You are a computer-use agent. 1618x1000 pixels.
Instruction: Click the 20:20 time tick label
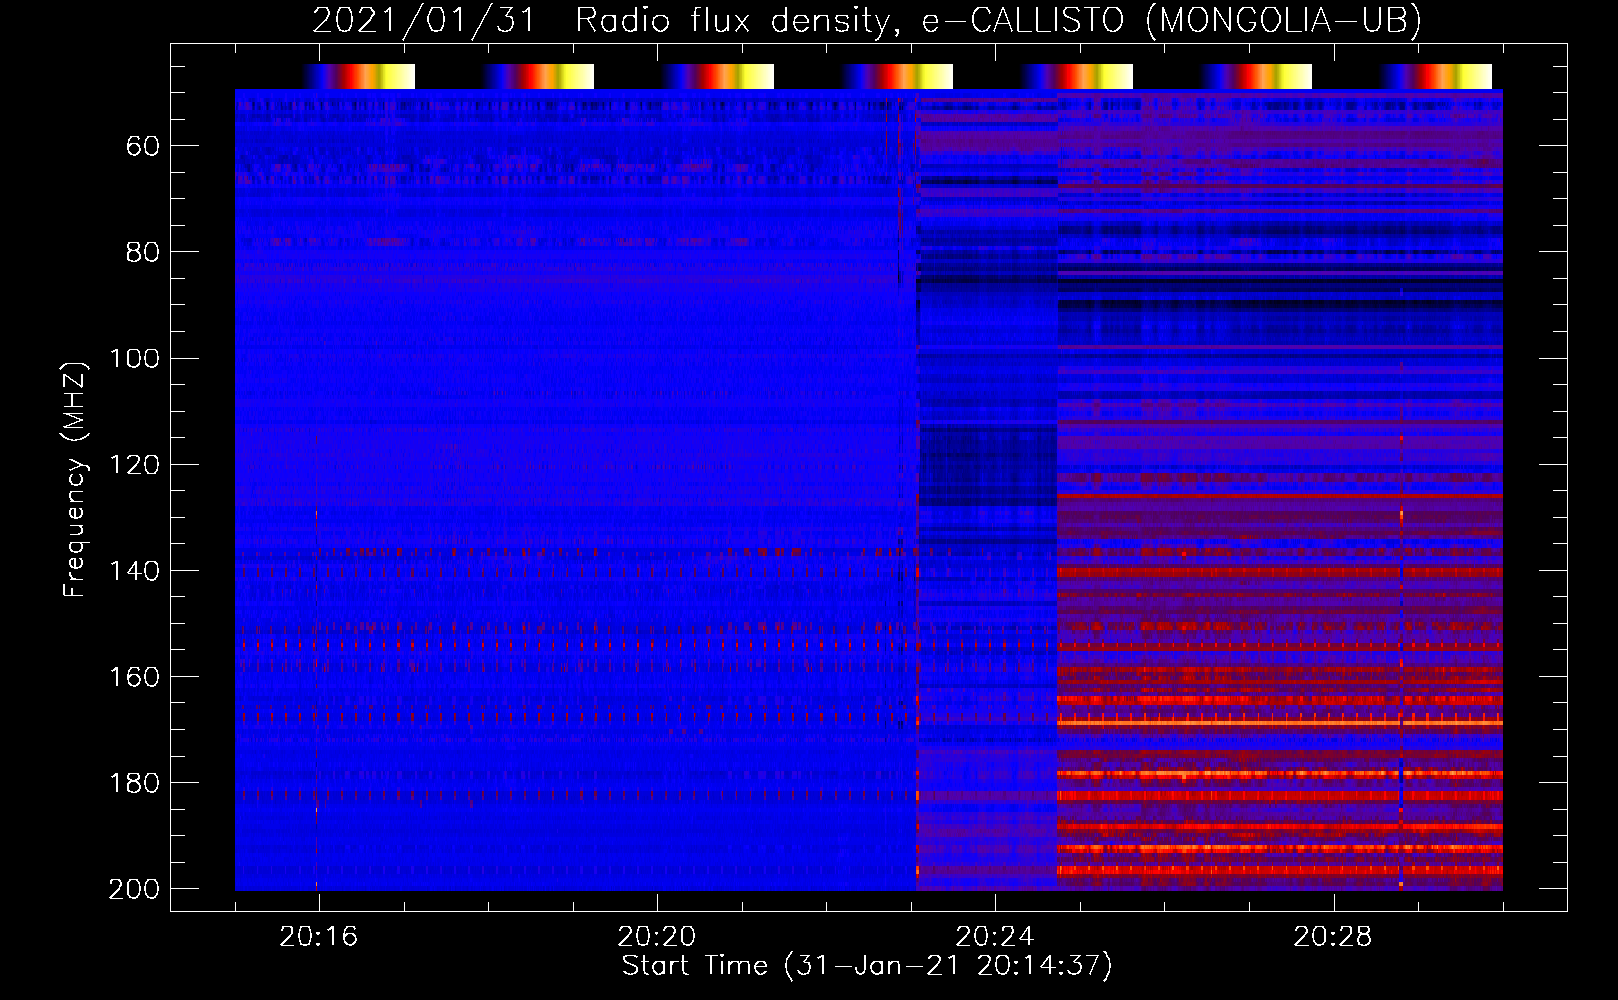657,937
